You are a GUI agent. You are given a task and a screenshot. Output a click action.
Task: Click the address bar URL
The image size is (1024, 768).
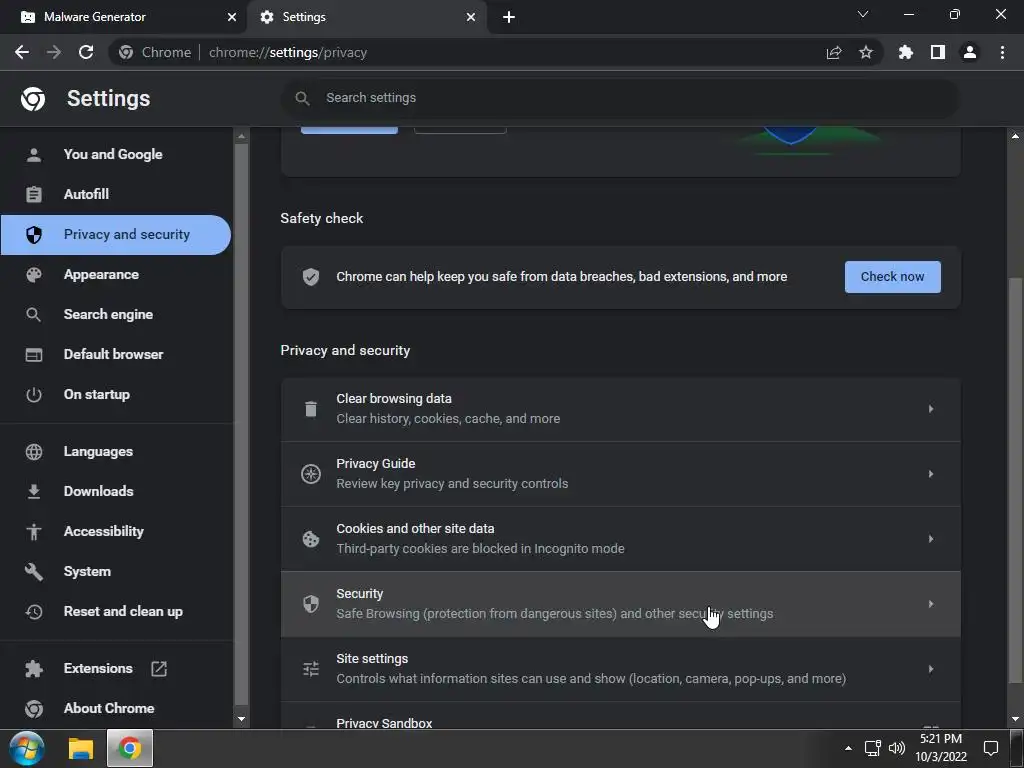point(288,52)
